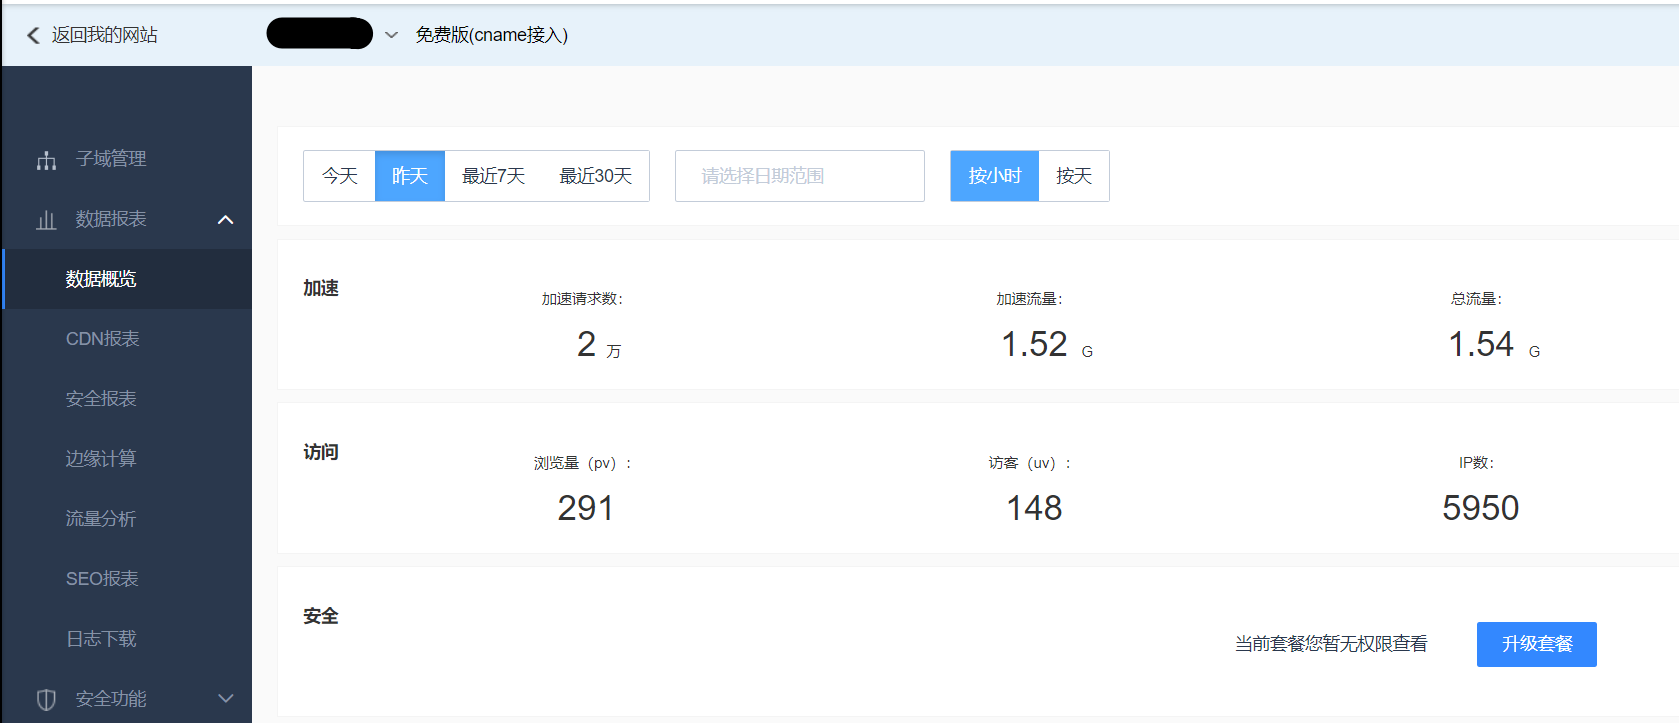Set granularity to 按天
This screenshot has width=1679, height=723.
pyautogui.click(x=1074, y=176)
